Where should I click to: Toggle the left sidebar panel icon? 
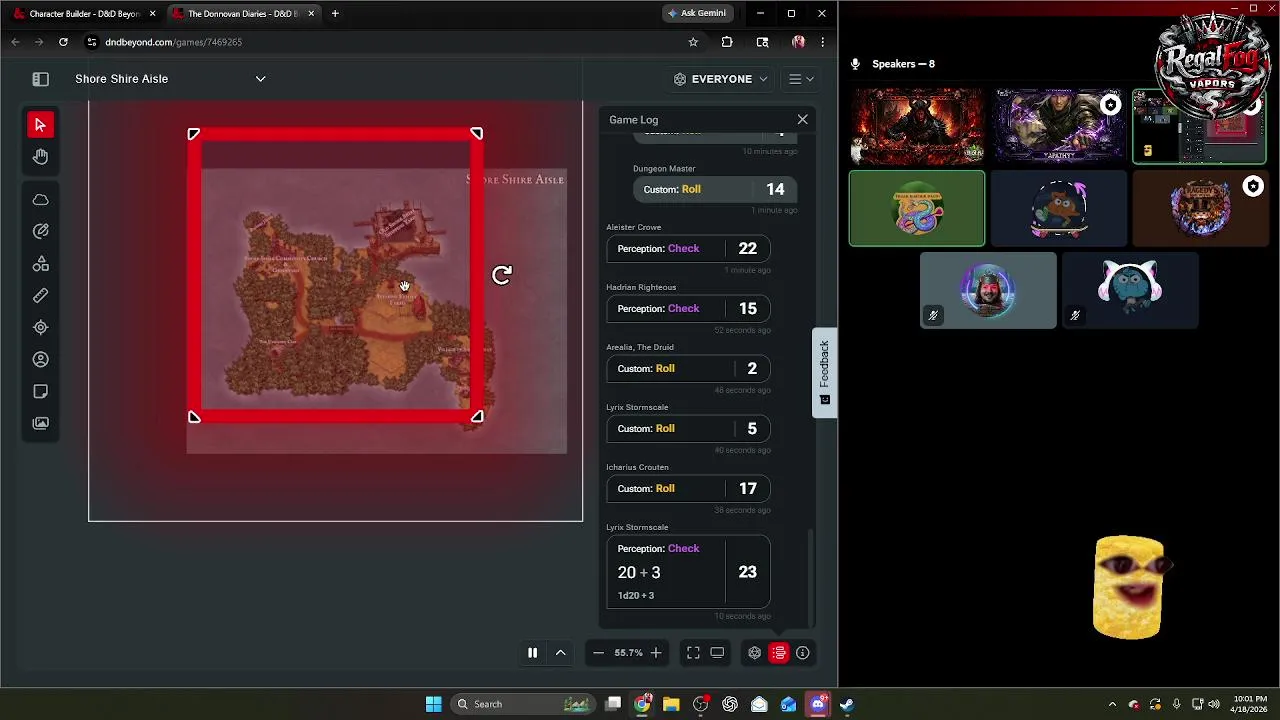click(x=40, y=79)
